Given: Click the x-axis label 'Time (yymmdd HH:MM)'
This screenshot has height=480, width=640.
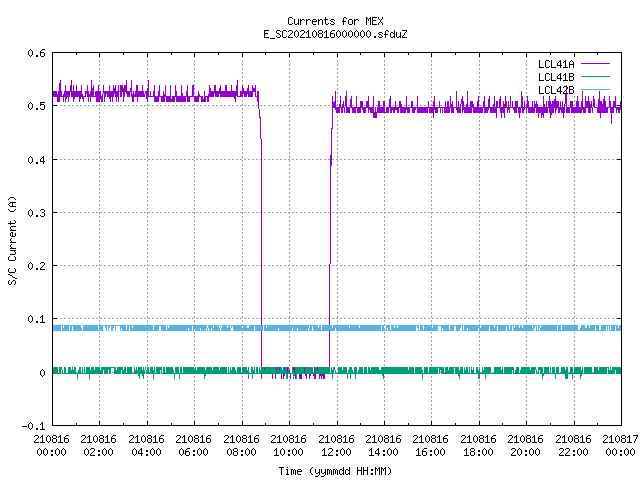Looking at the screenshot, I should coord(335,471).
